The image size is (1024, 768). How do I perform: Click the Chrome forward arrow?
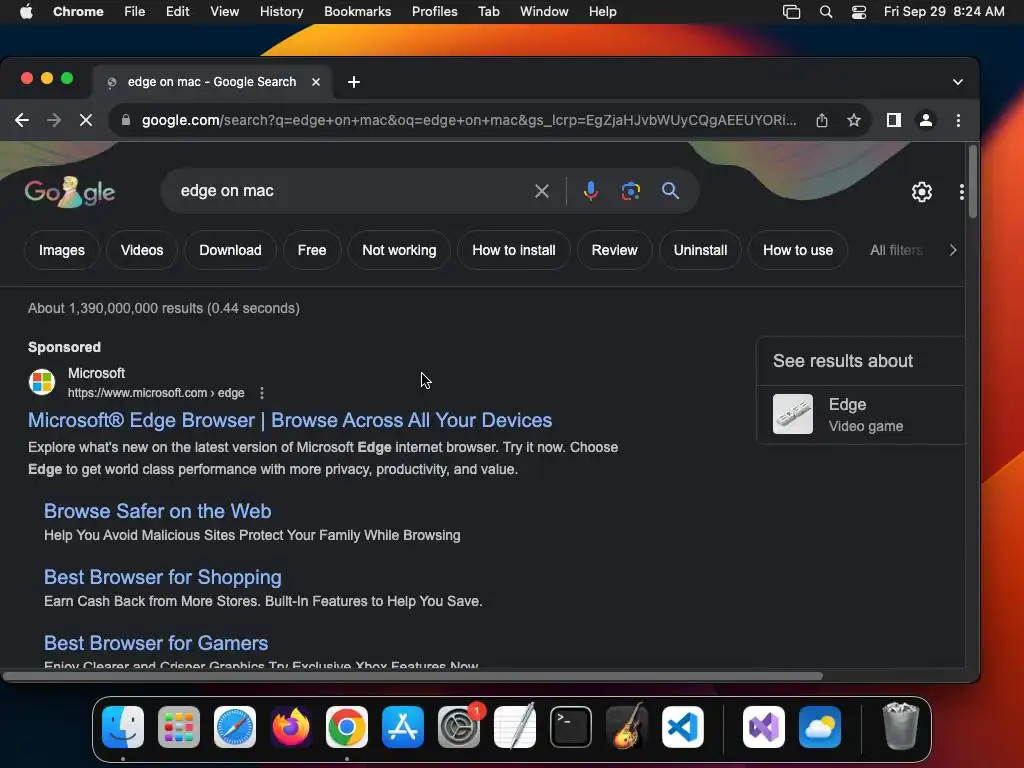click(x=54, y=120)
